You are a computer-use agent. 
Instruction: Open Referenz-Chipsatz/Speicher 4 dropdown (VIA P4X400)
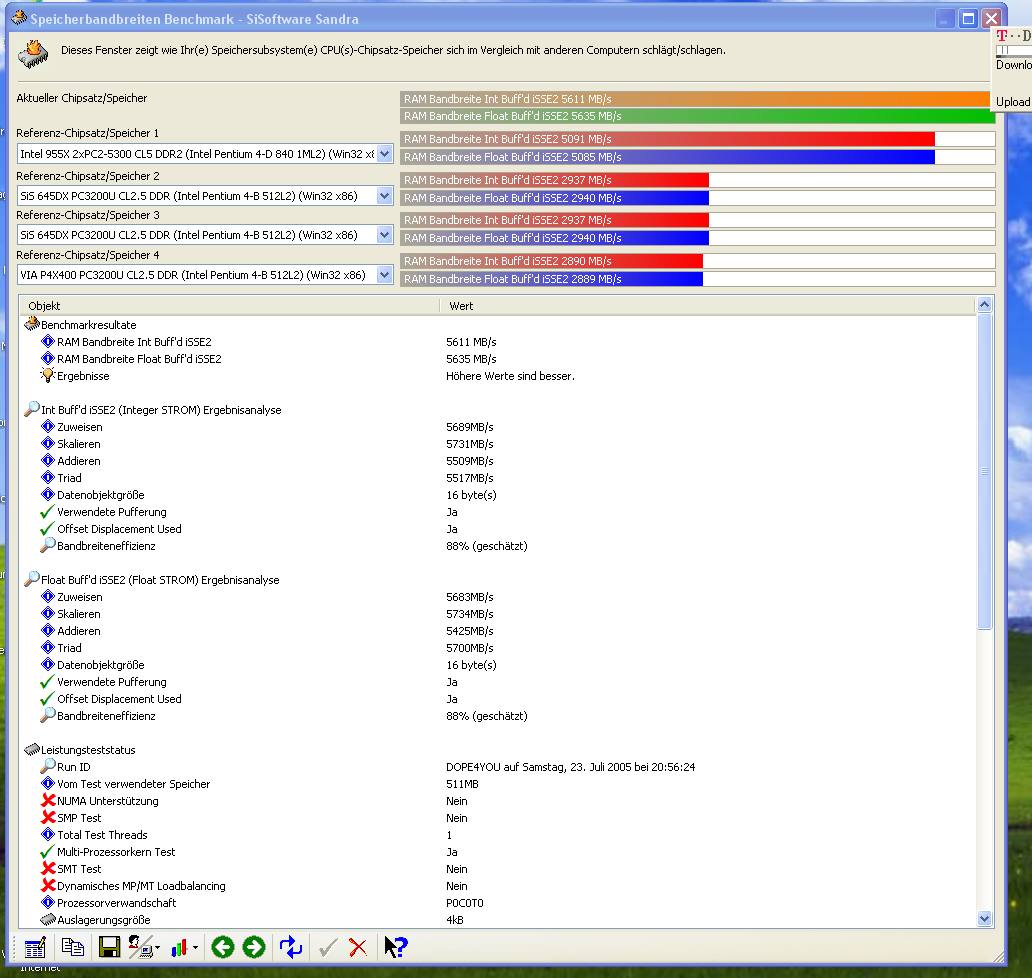pos(385,274)
